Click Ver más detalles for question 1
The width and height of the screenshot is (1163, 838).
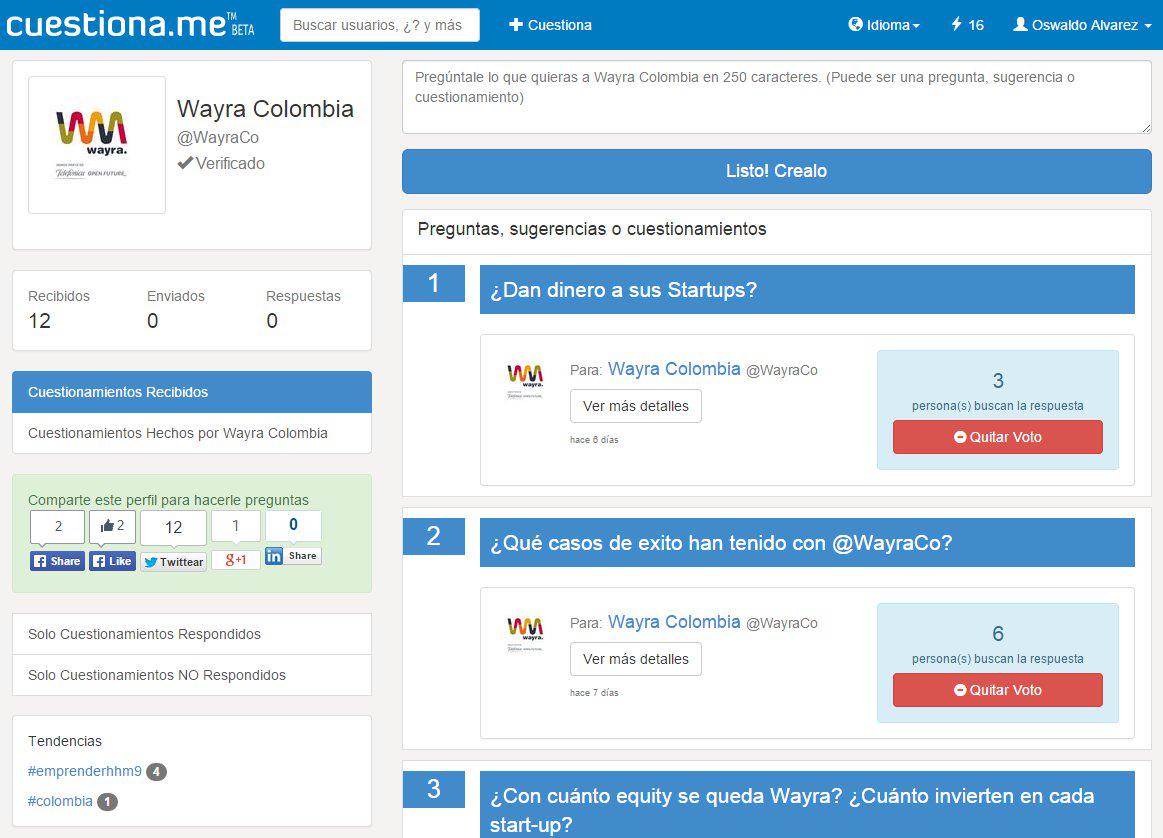pos(636,406)
